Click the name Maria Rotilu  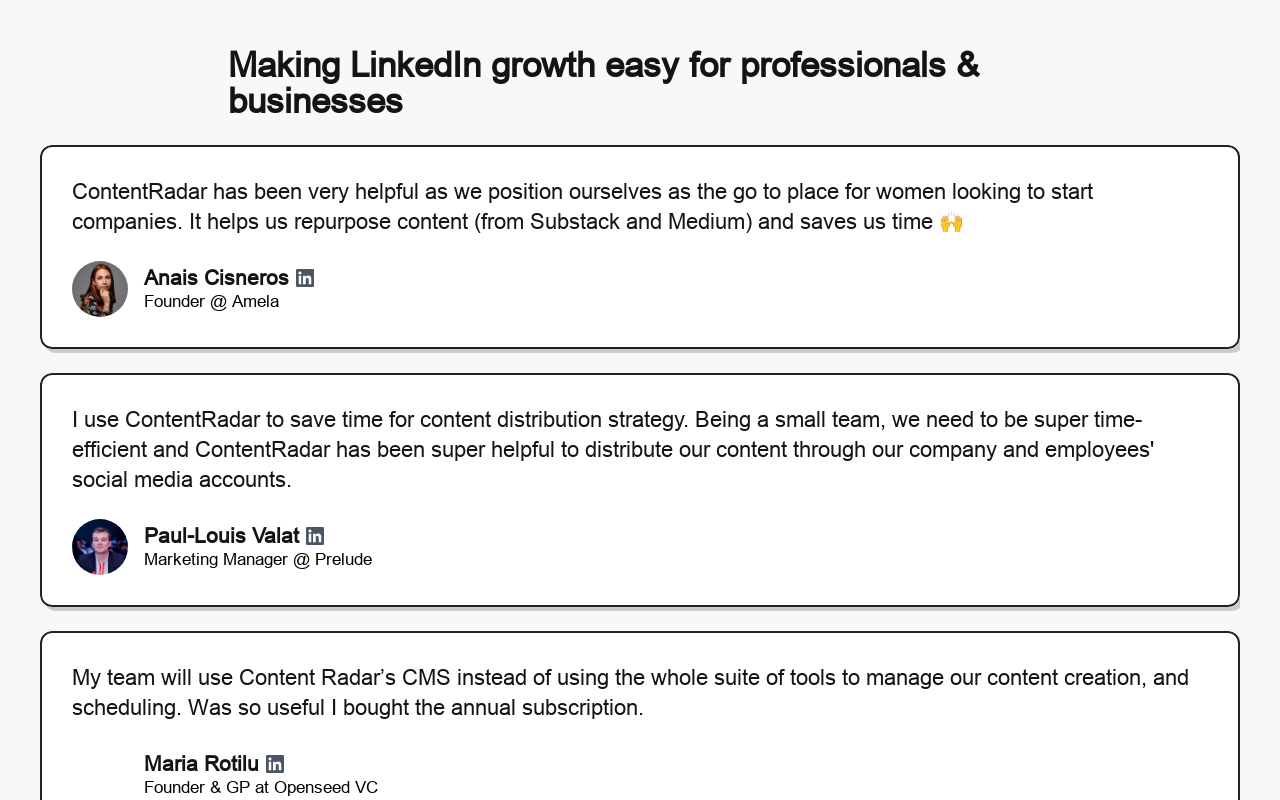[x=201, y=764]
